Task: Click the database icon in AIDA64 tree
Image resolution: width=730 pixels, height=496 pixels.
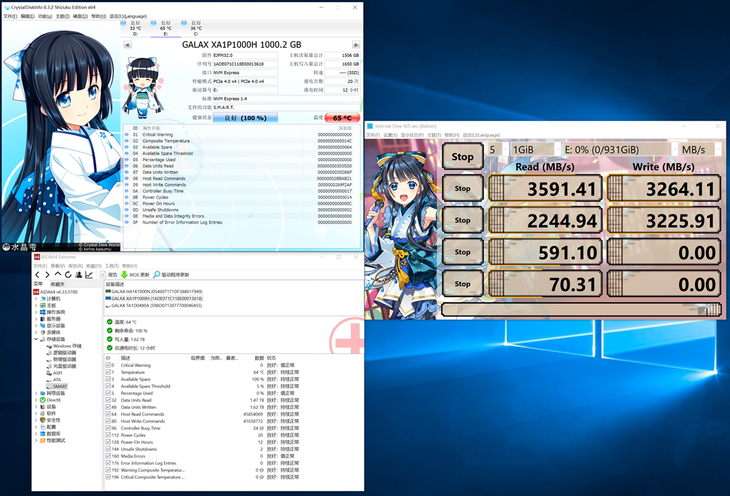Action: click(x=43, y=434)
